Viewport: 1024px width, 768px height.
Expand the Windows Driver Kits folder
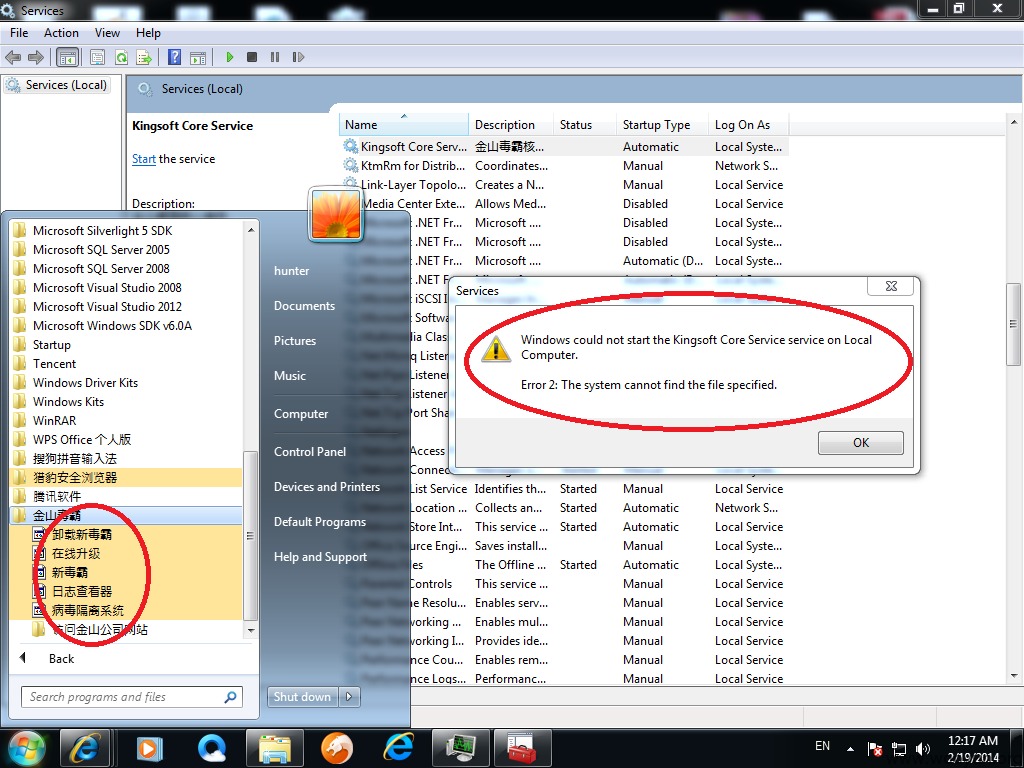point(127,383)
